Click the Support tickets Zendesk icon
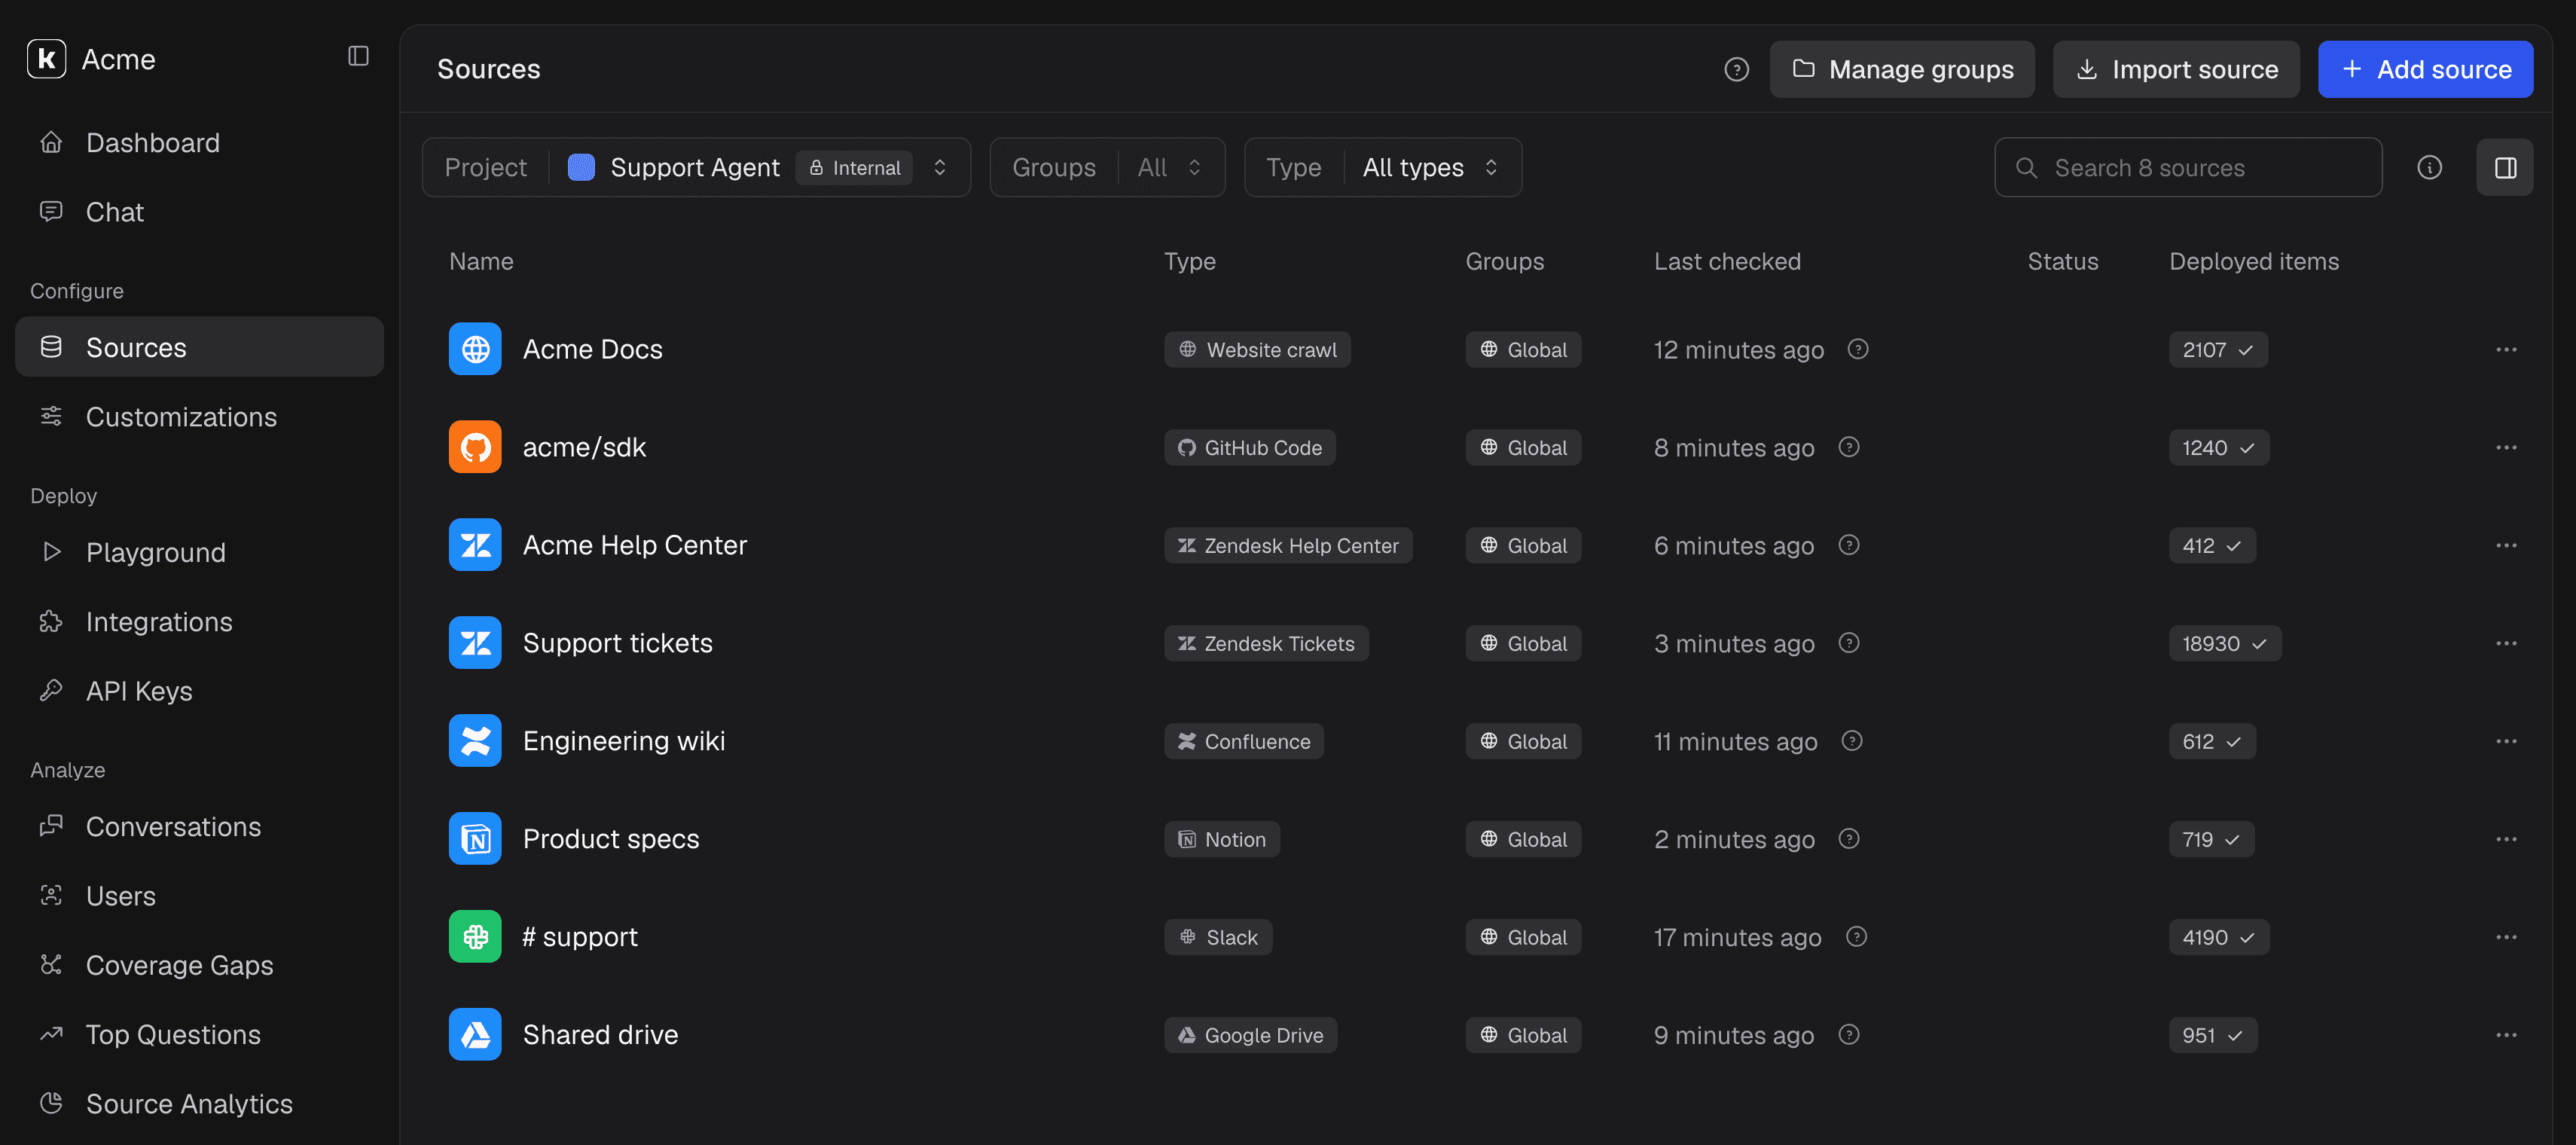This screenshot has height=1145, width=2576. 475,643
